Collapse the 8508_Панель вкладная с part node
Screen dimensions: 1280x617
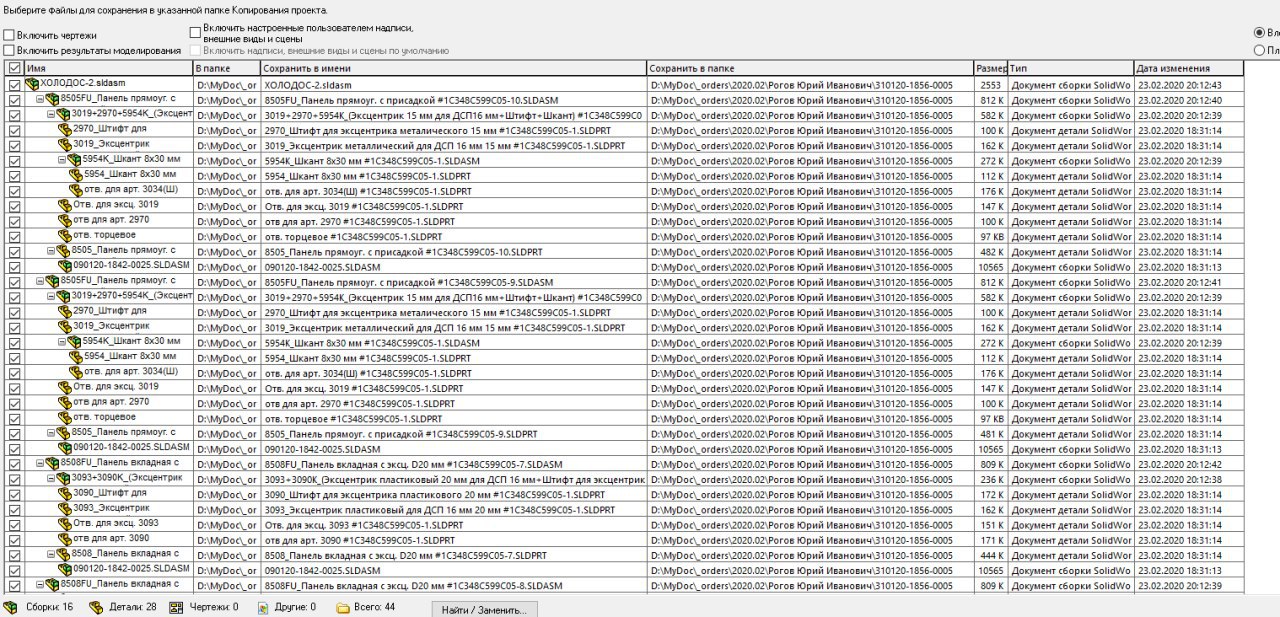tap(52, 554)
